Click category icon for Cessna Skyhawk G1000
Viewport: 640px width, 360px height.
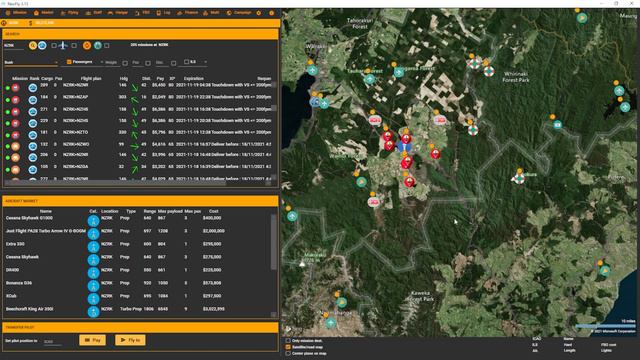(x=93, y=221)
